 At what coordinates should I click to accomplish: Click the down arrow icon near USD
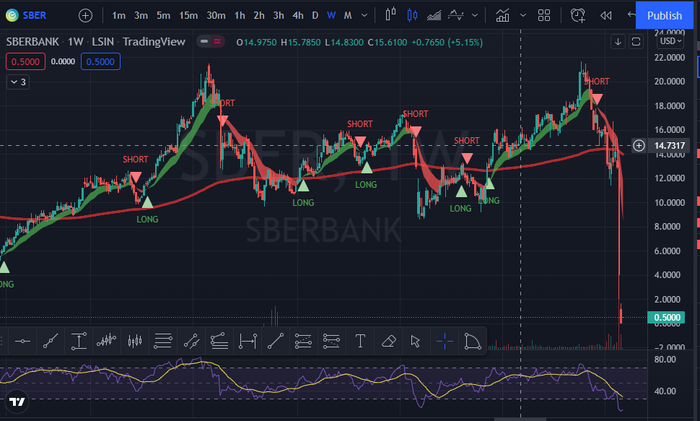[x=618, y=42]
